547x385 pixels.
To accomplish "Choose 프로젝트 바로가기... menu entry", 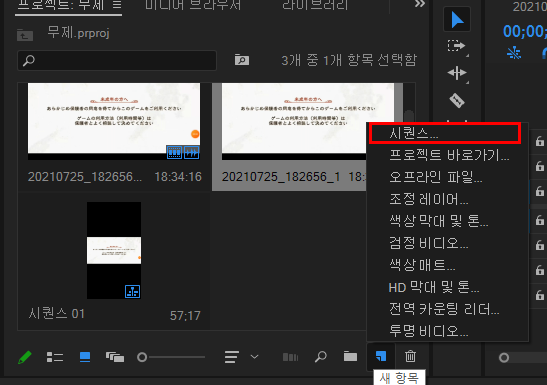I will pyautogui.click(x=448, y=155).
